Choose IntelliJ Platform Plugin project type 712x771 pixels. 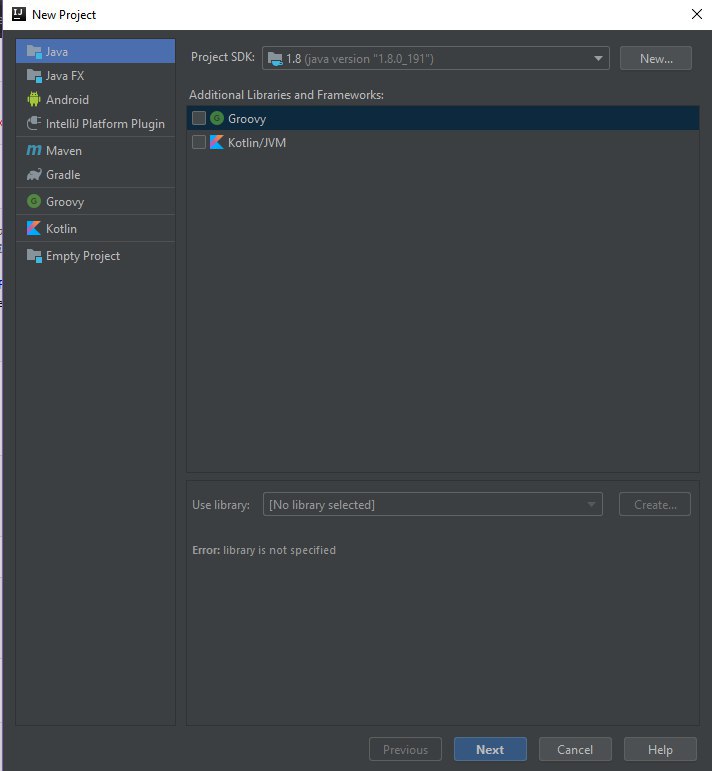tap(95, 123)
